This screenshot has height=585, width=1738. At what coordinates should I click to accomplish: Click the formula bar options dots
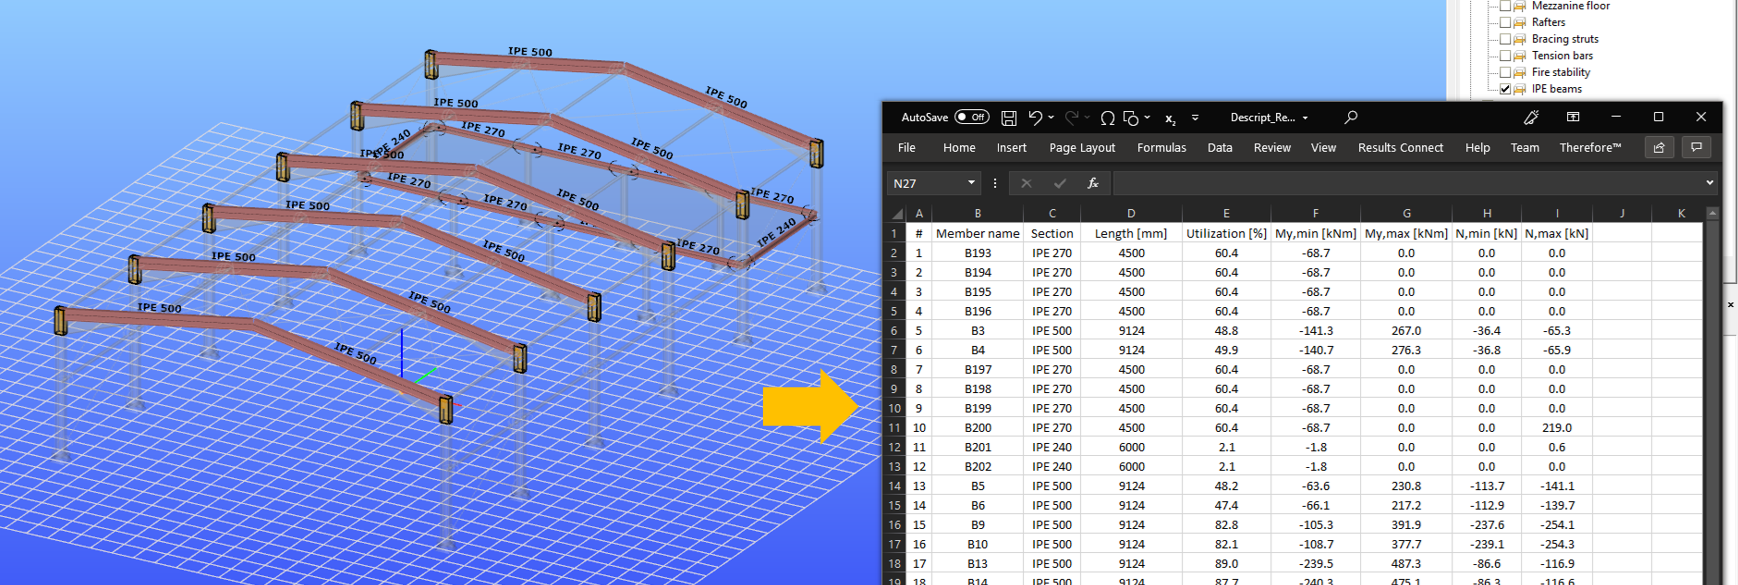[995, 183]
